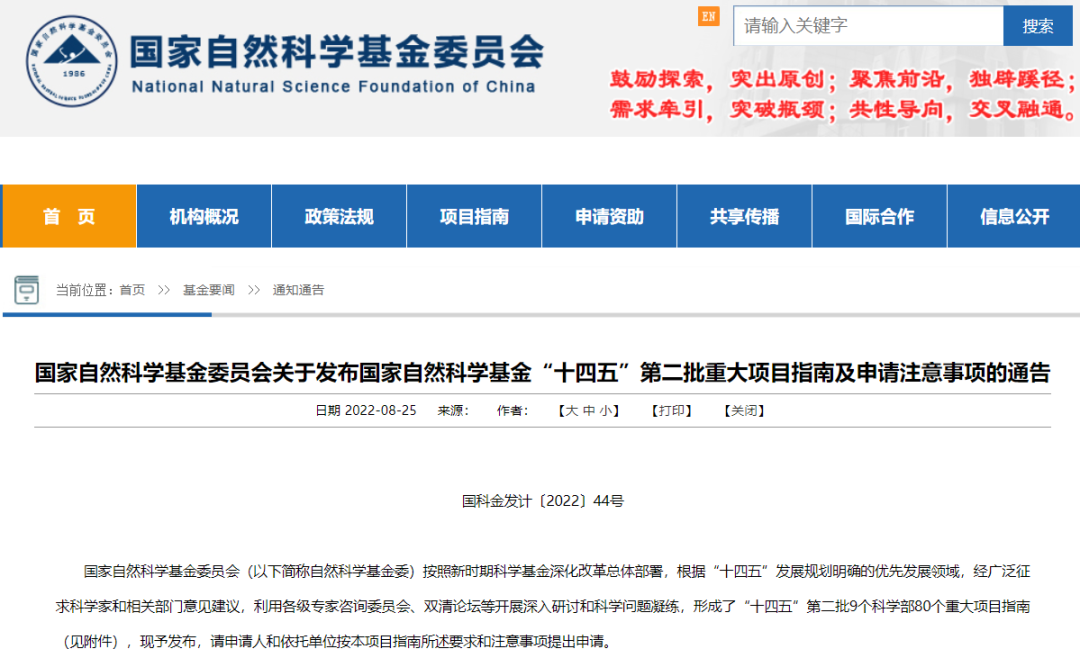This screenshot has width=1080, height=658.
Task: Open the 项目指南 menu item
Action: tap(474, 216)
